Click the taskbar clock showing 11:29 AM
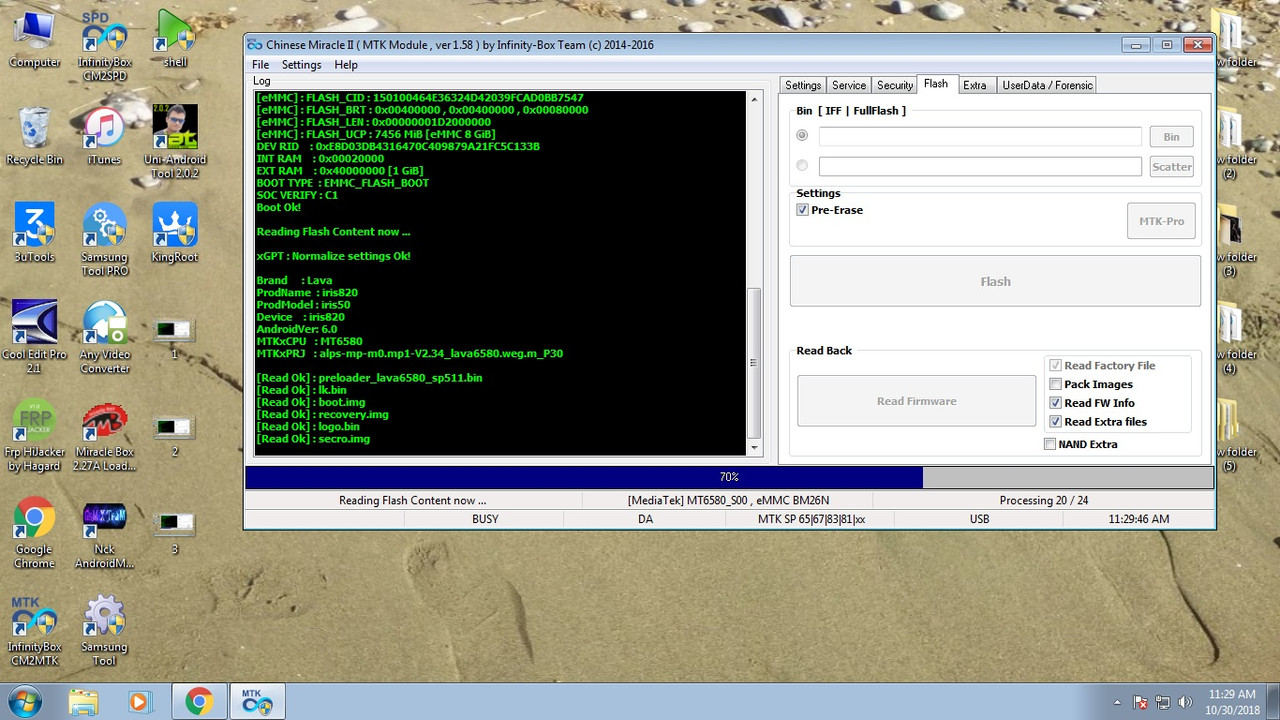The height and width of the screenshot is (720, 1280). point(1231,701)
